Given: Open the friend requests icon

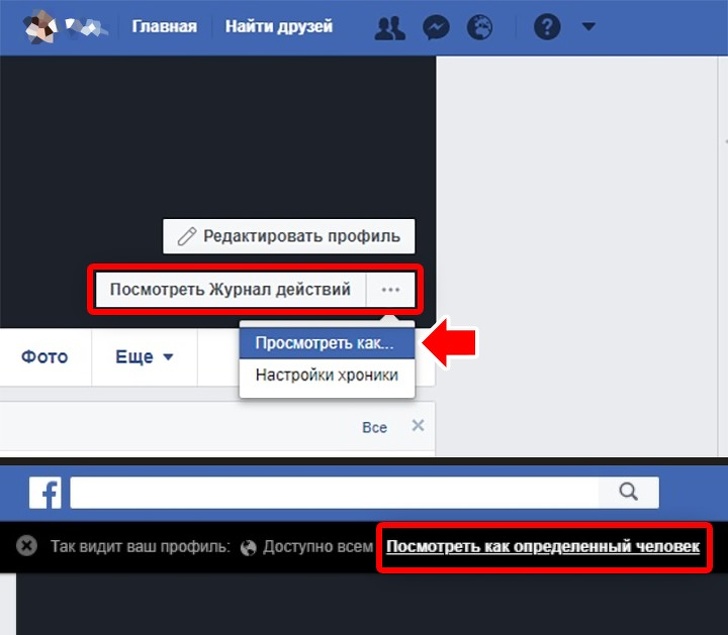Looking at the screenshot, I should pos(389,27).
